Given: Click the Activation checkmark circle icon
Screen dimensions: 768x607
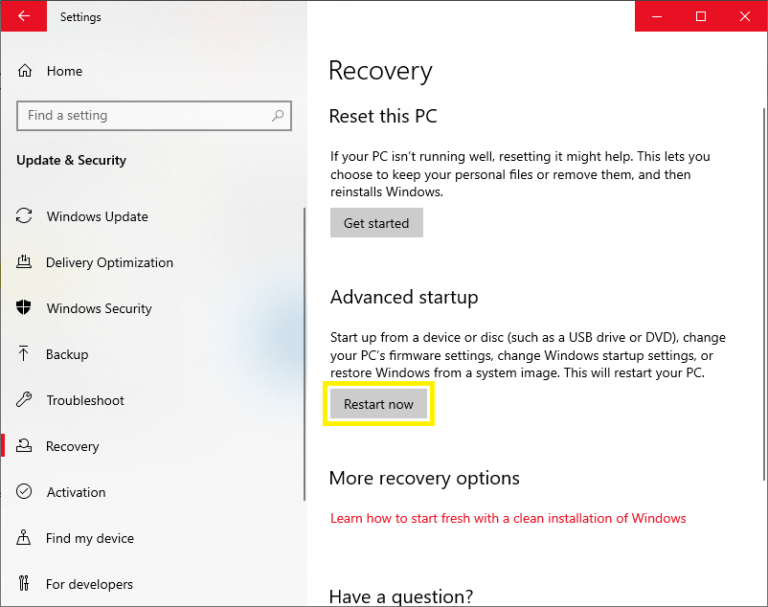Looking at the screenshot, I should [24, 491].
